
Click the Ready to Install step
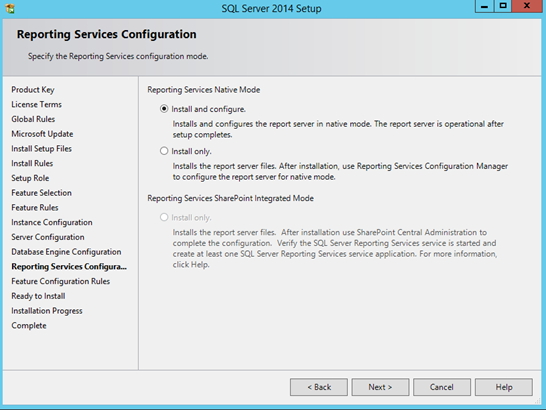coord(38,296)
